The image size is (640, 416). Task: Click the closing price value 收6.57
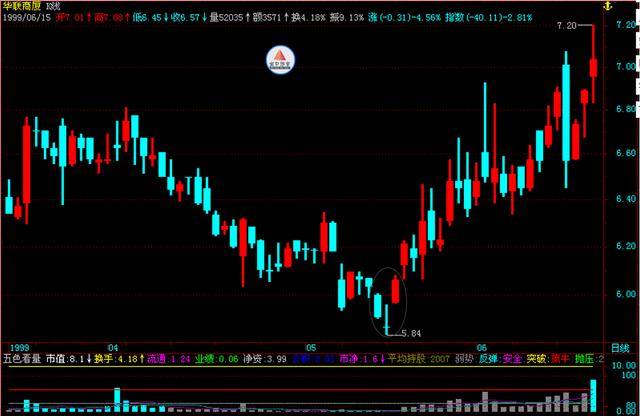tap(185, 18)
